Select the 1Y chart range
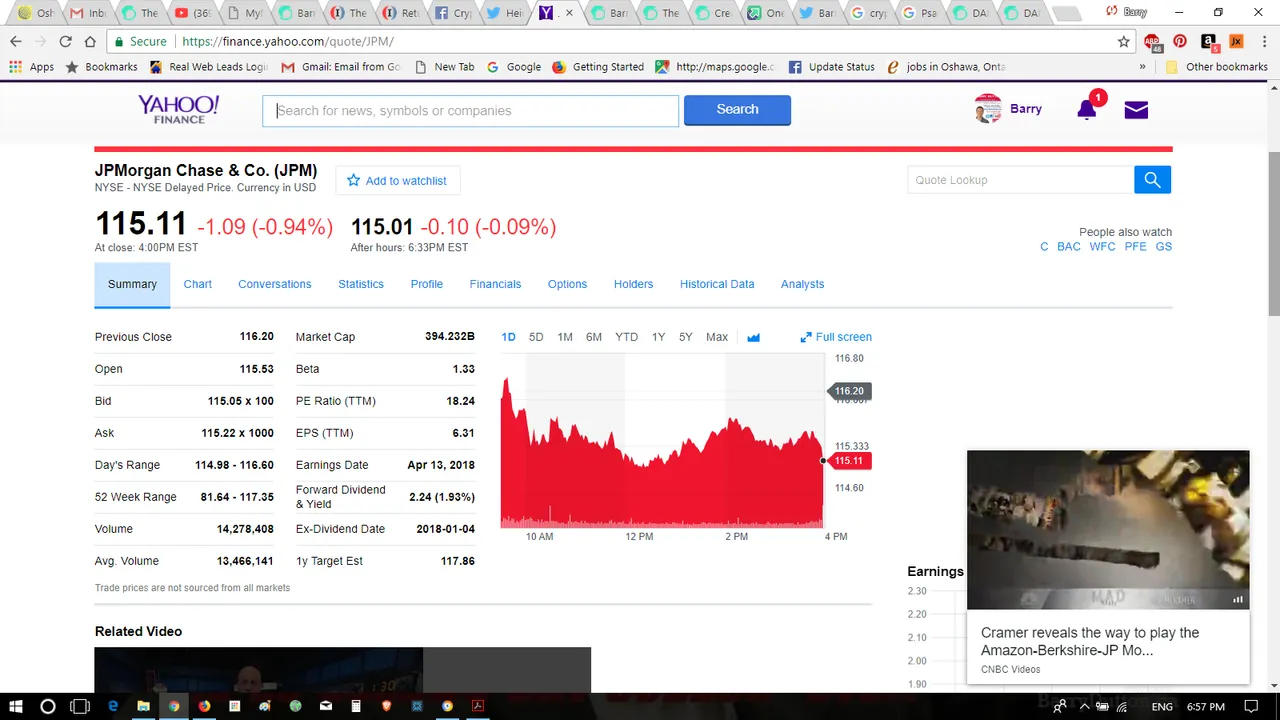Screen dimensions: 1280x720 [x=658, y=337]
